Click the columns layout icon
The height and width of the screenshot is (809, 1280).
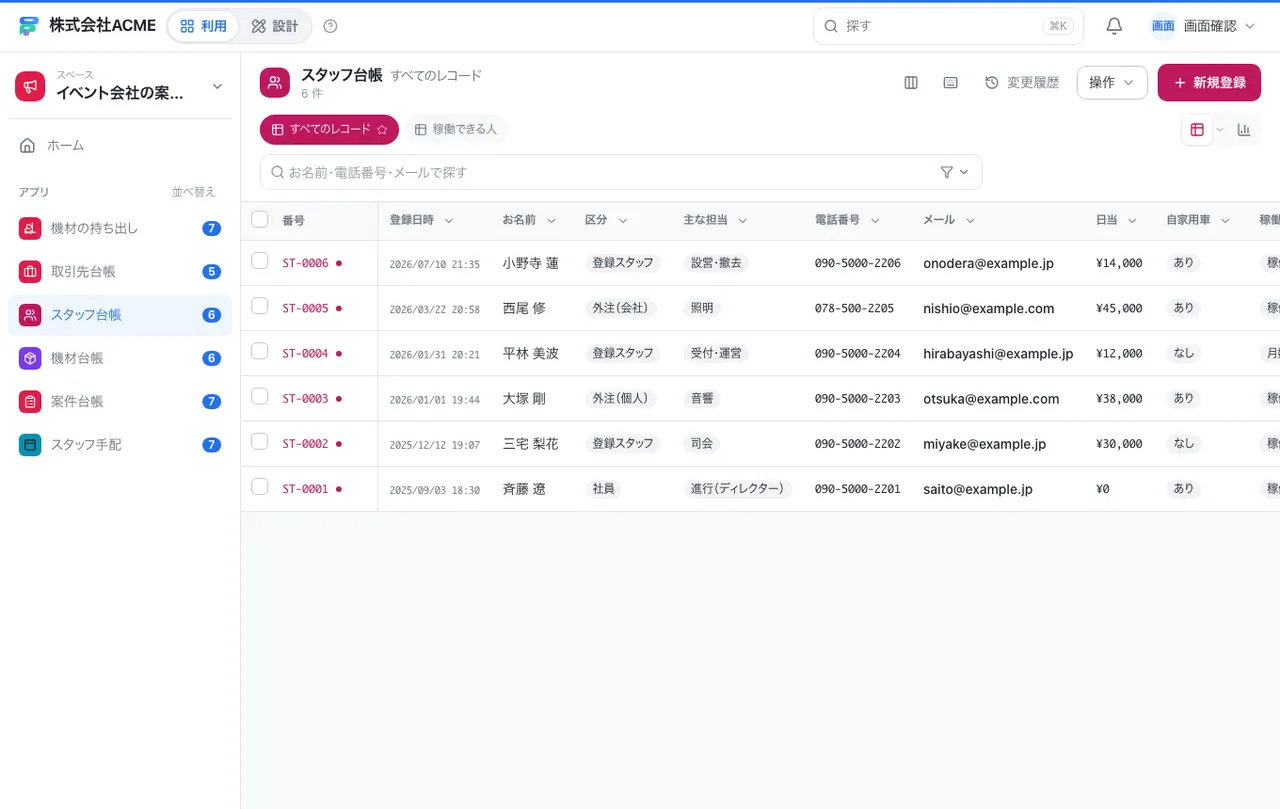[x=911, y=83]
